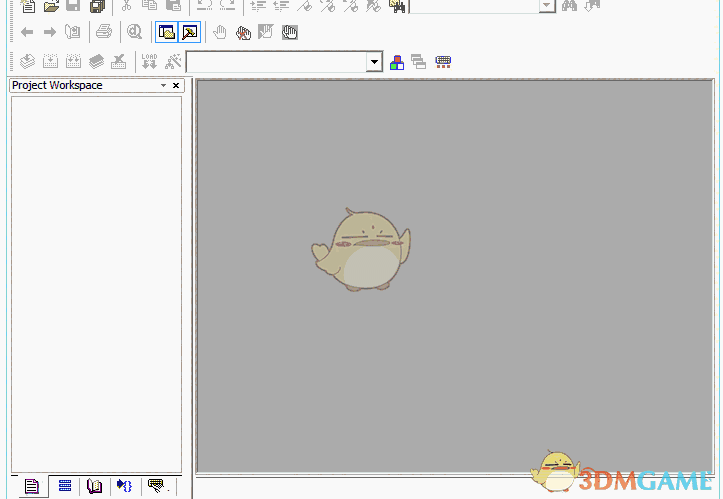Image resolution: width=723 pixels, height=499 pixels.
Task: Switch to the Books tab
Action: pos(94,487)
